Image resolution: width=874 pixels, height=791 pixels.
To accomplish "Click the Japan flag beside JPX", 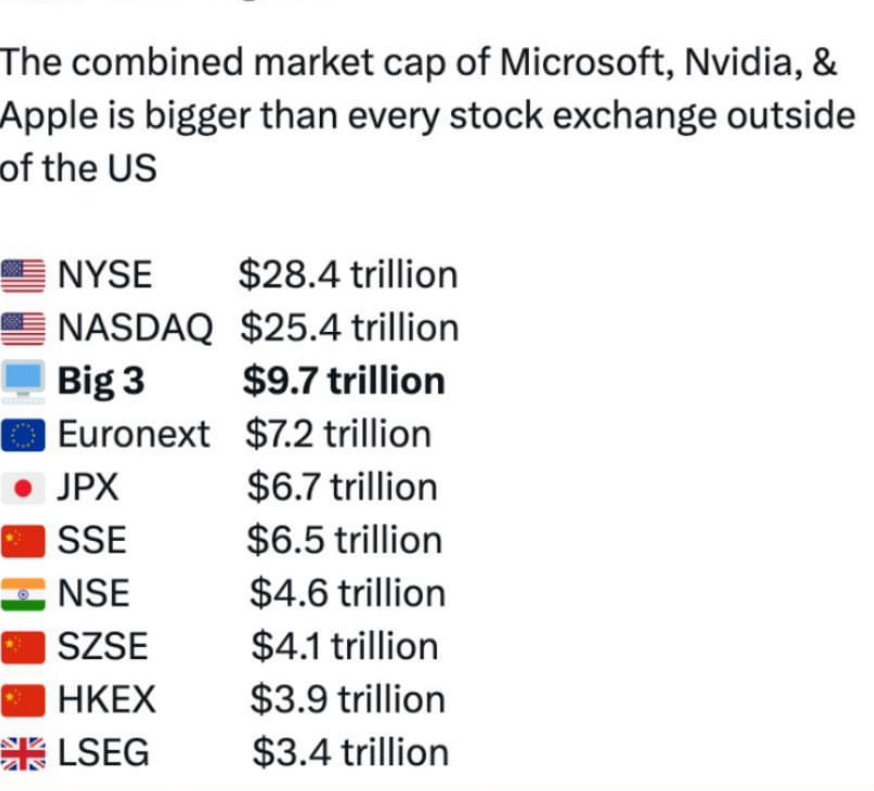I will [x=24, y=488].
